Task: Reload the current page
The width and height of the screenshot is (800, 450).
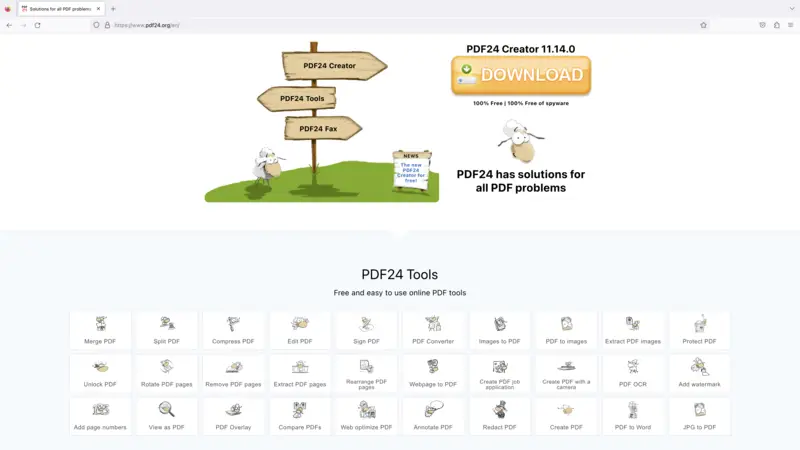Action: 37,25
